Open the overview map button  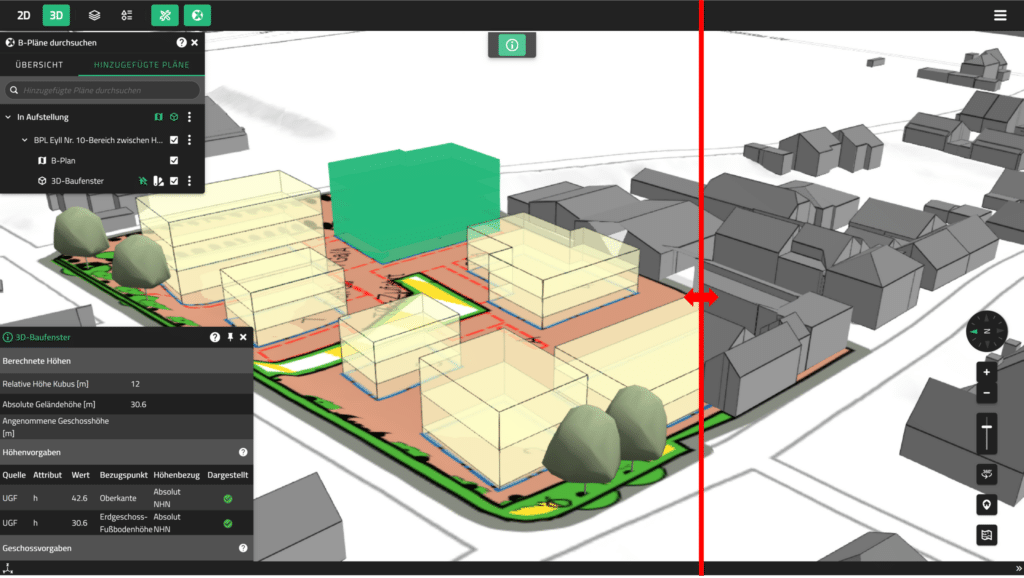click(986, 535)
